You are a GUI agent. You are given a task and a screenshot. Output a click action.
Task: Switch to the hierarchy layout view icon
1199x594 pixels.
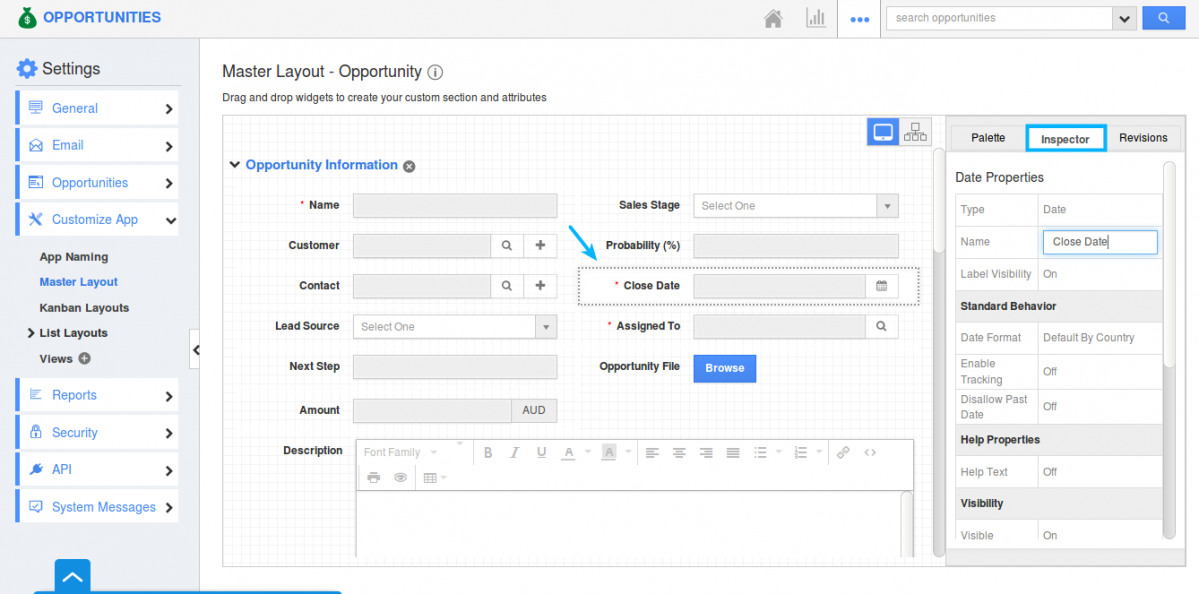(915, 132)
